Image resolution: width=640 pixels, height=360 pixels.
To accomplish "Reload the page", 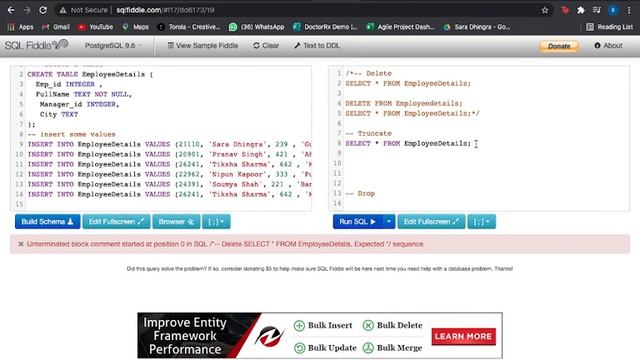I will pos(43,10).
